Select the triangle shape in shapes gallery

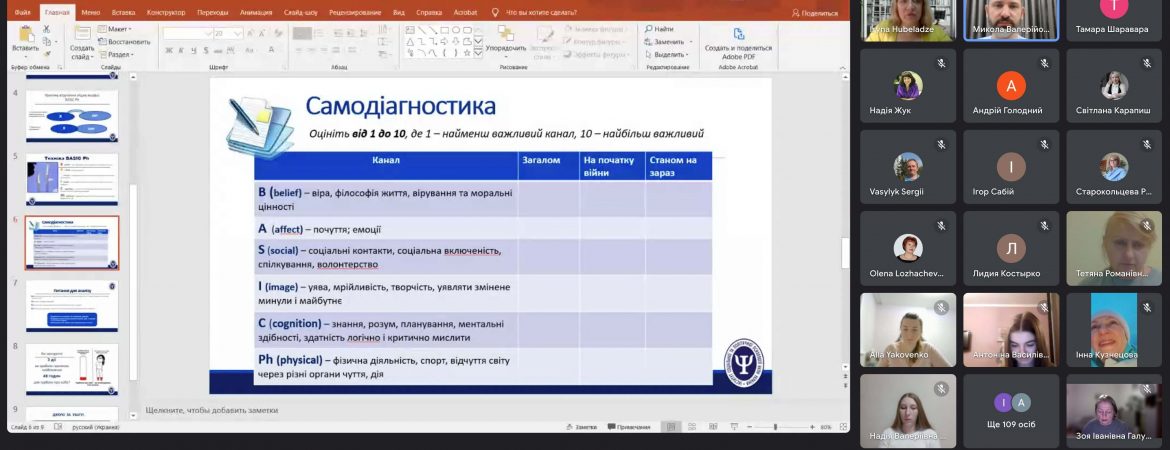(x=410, y=42)
